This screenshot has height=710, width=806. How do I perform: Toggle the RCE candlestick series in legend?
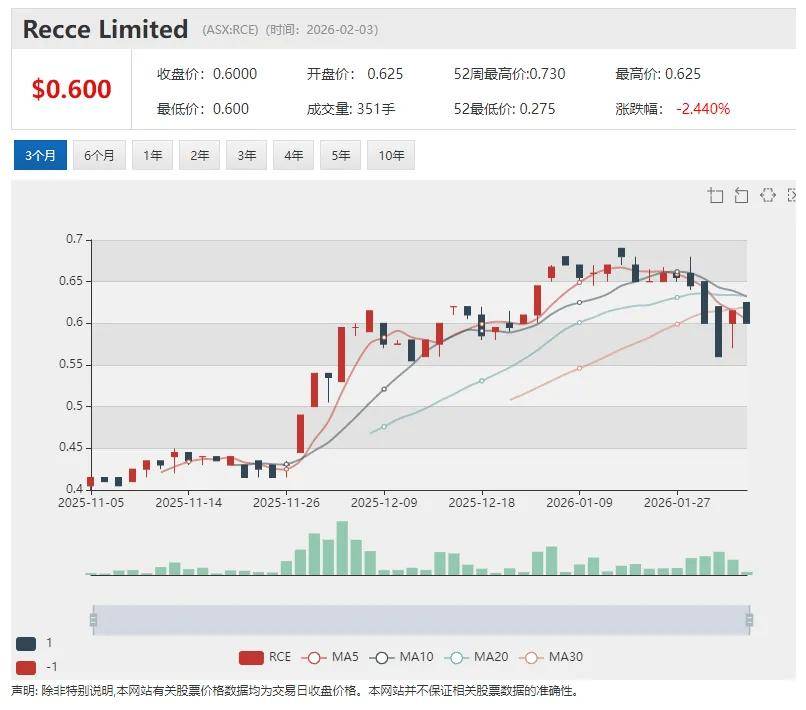[265, 657]
